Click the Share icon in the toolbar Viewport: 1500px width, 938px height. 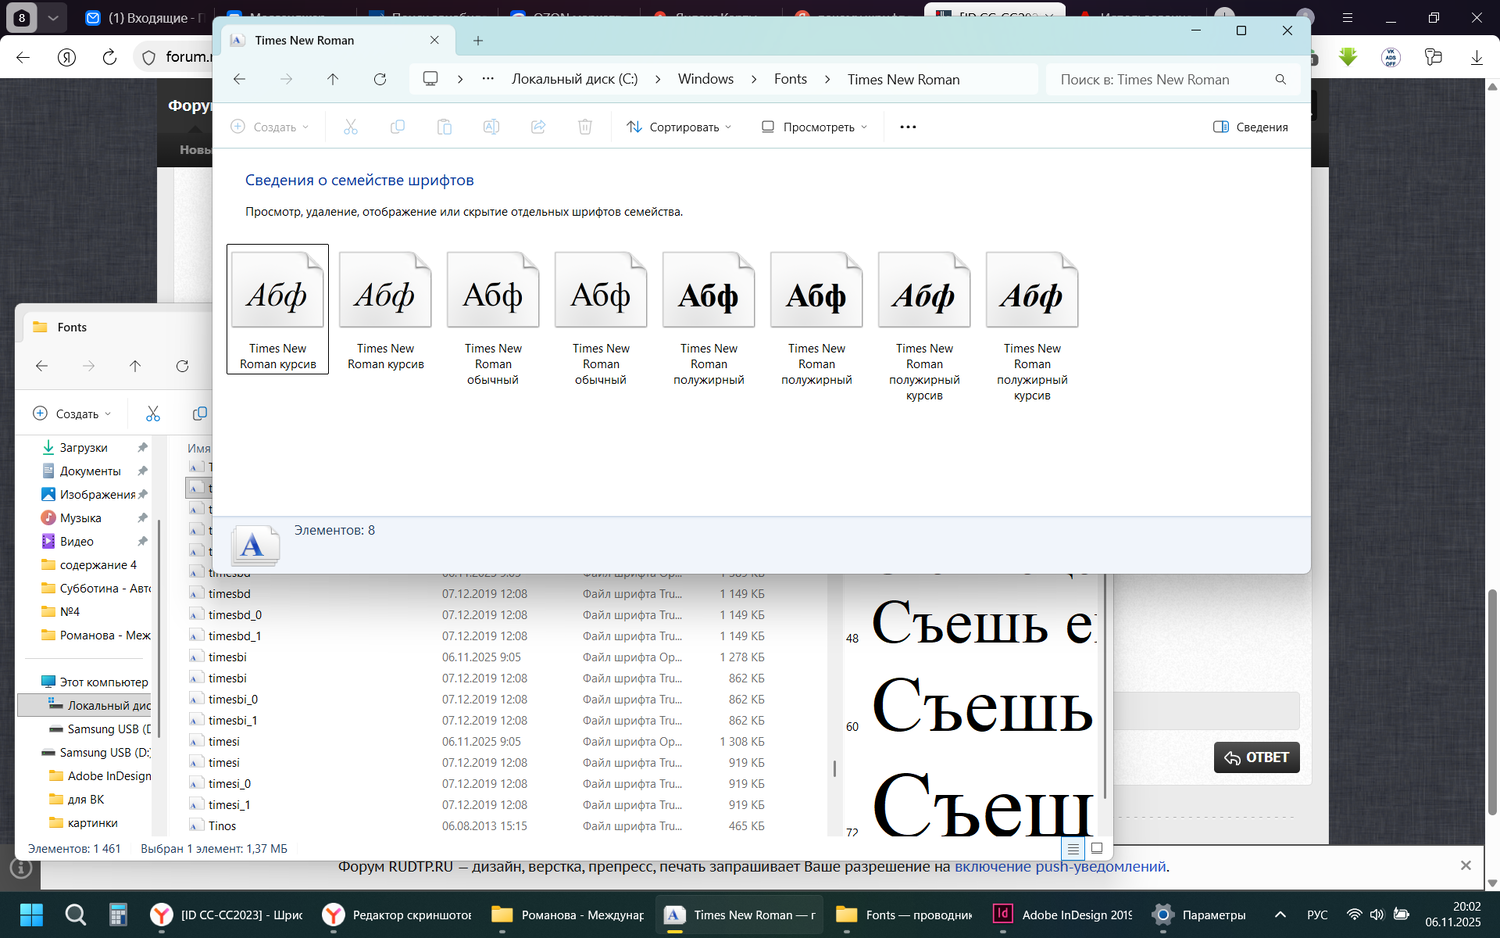pyautogui.click(x=538, y=126)
